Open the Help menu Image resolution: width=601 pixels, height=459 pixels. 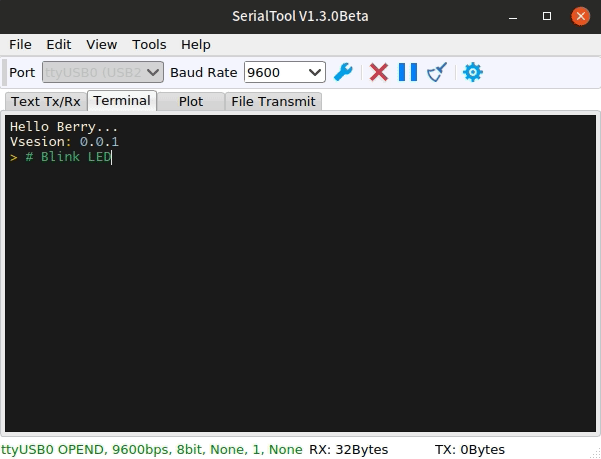196,45
